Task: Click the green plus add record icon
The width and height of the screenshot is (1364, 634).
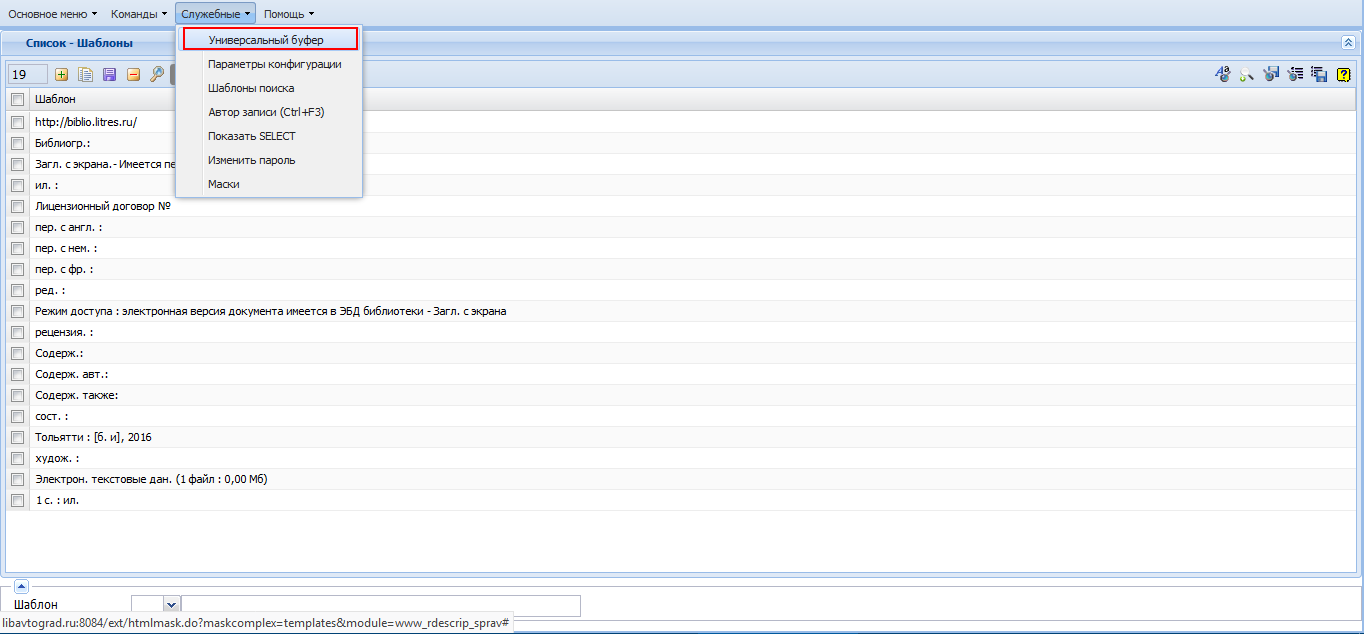Action: coord(62,74)
